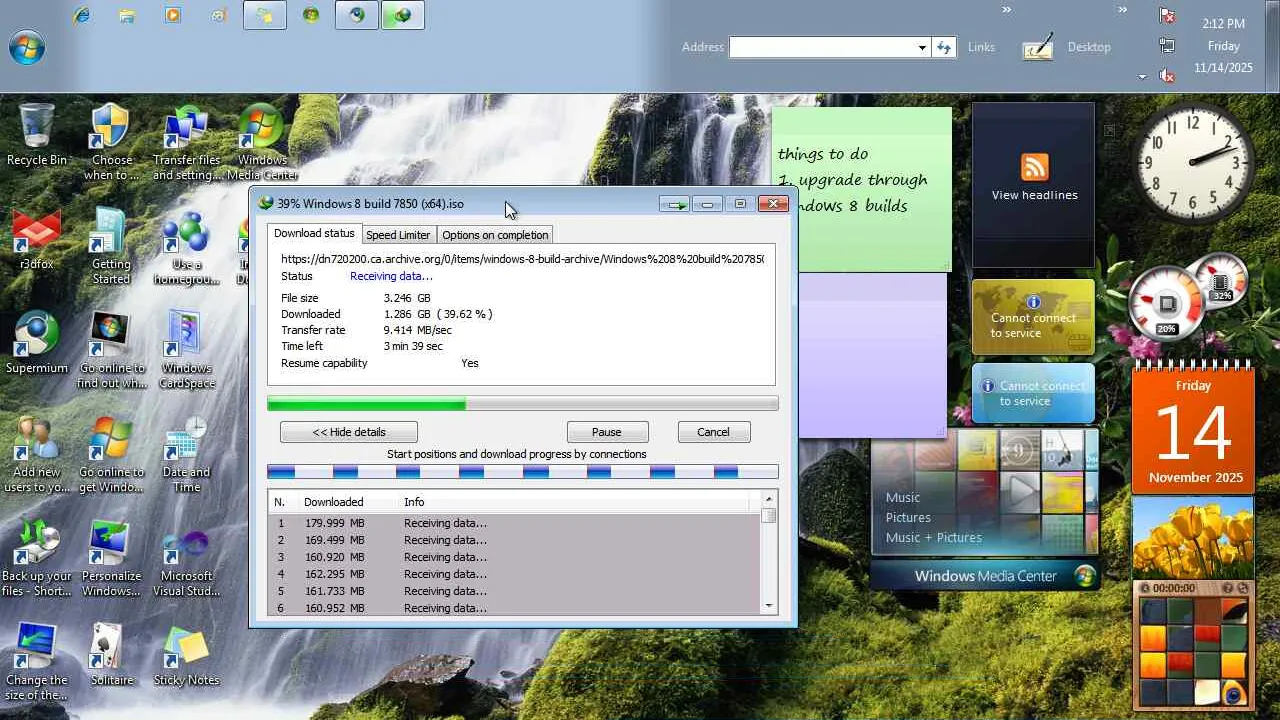Expand the Links toolbar chevron
Viewport: 1280px width, 720px height.
1007,10
